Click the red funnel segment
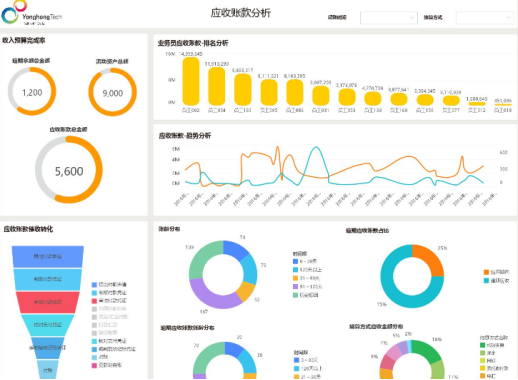This screenshot has height=380, width=518. [x=48, y=302]
